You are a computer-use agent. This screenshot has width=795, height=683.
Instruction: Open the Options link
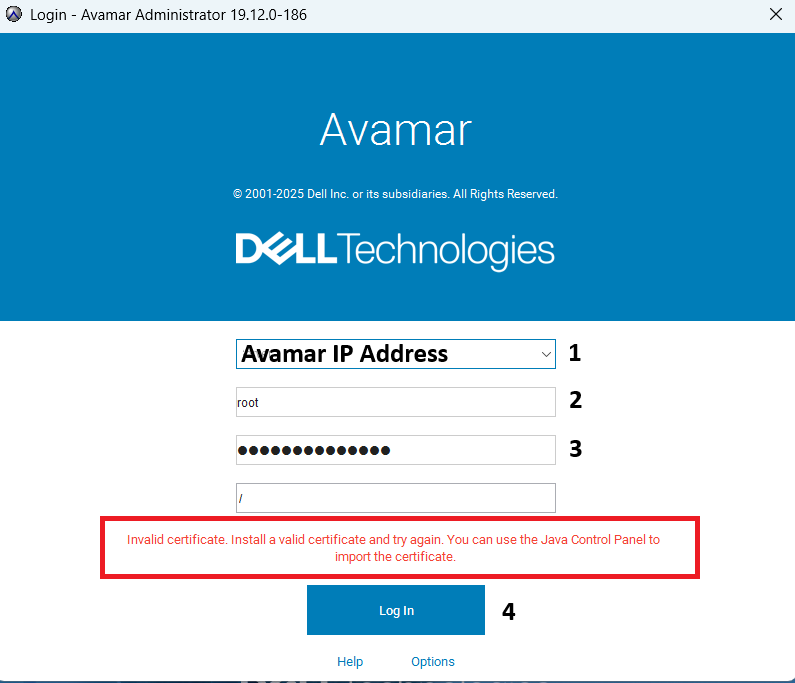coord(432,662)
